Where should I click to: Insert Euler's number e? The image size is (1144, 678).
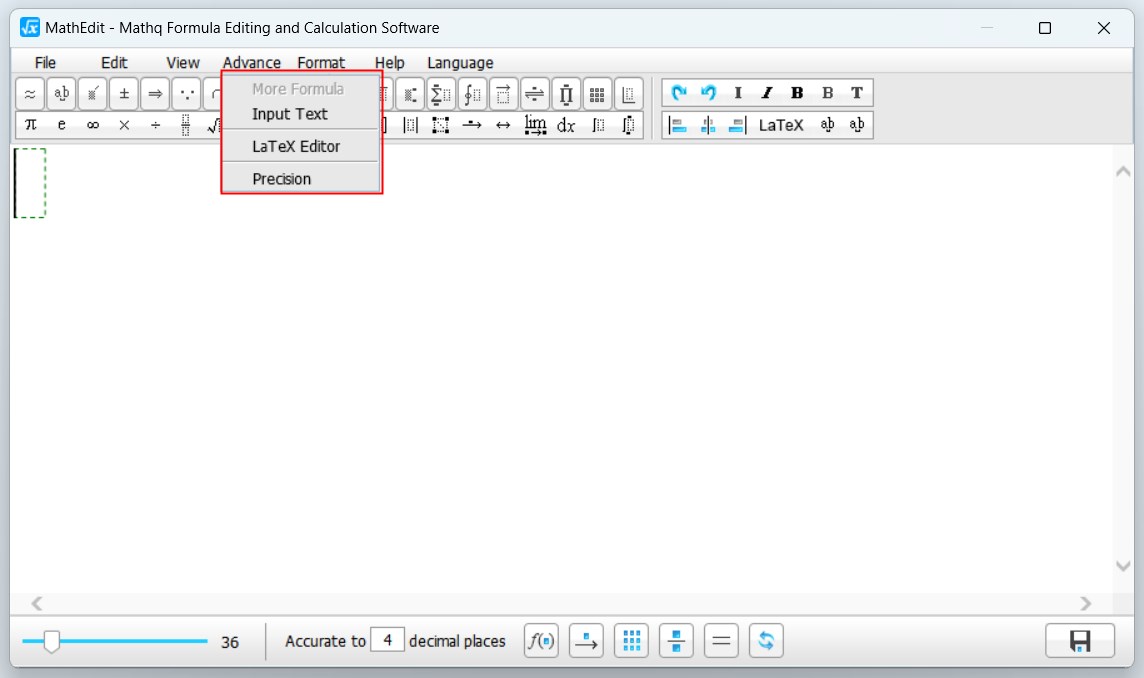(x=61, y=125)
